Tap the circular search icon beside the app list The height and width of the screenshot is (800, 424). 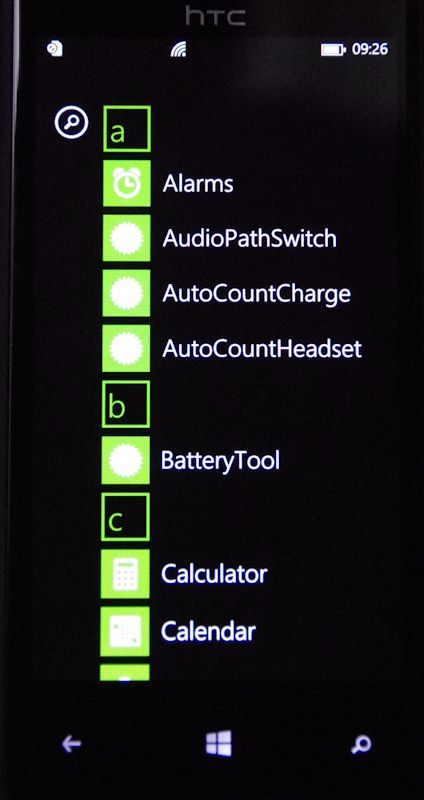(71, 122)
